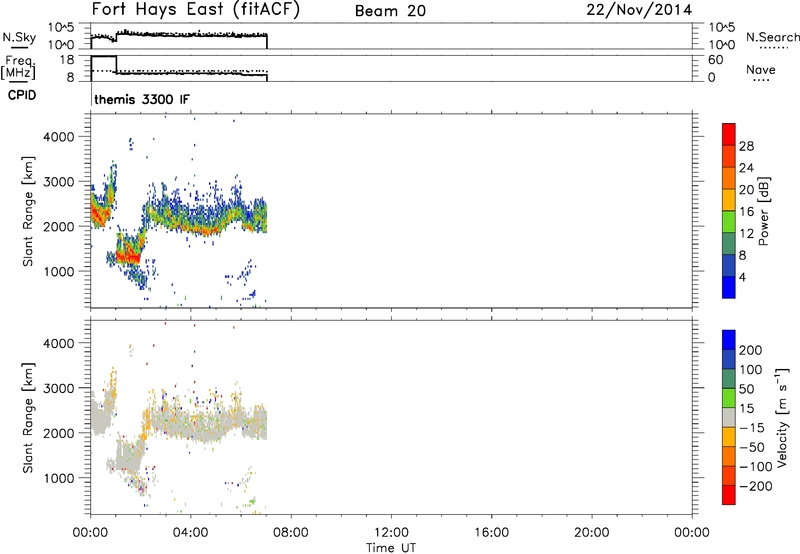Click the 'N.Sky' legend label
The height and width of the screenshot is (554, 800).
[19, 37]
